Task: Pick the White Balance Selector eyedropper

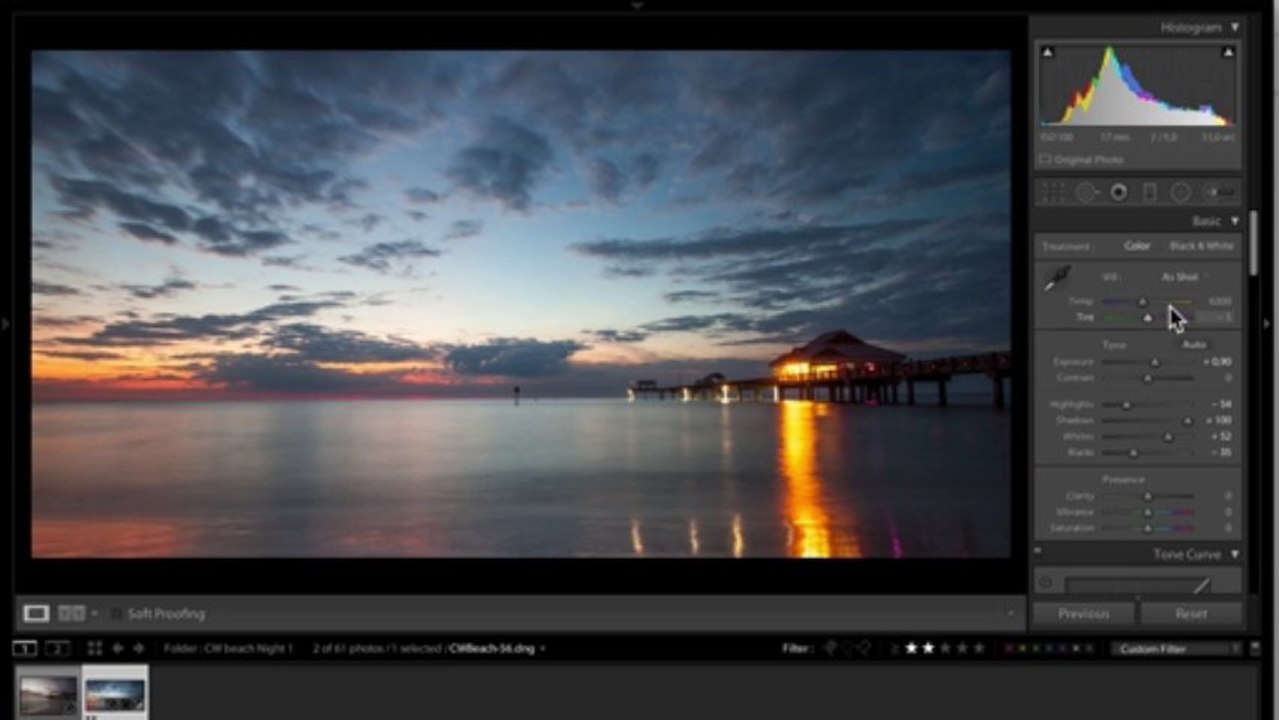Action: coord(1058,279)
